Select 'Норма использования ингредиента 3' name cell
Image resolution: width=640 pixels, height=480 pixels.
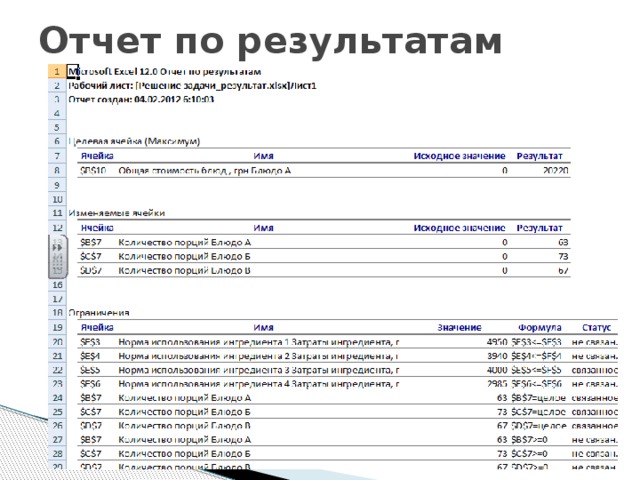click(x=259, y=370)
